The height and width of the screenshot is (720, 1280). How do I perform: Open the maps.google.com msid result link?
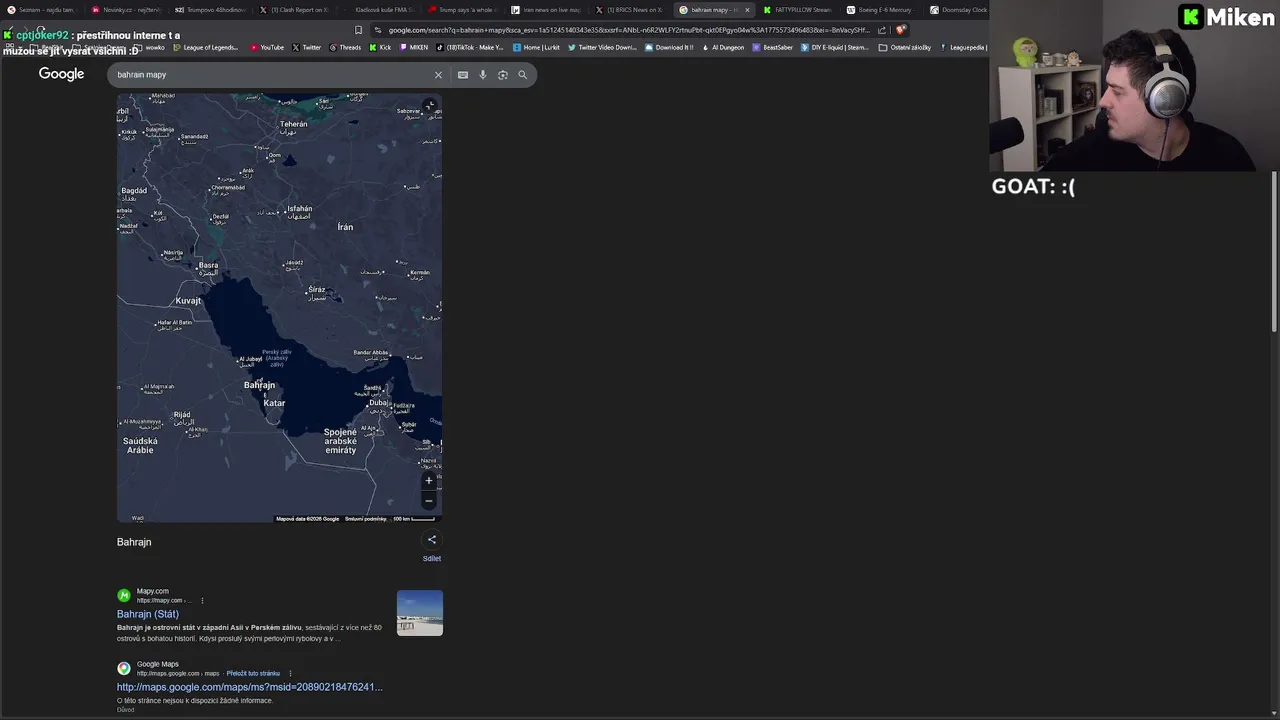(250, 687)
